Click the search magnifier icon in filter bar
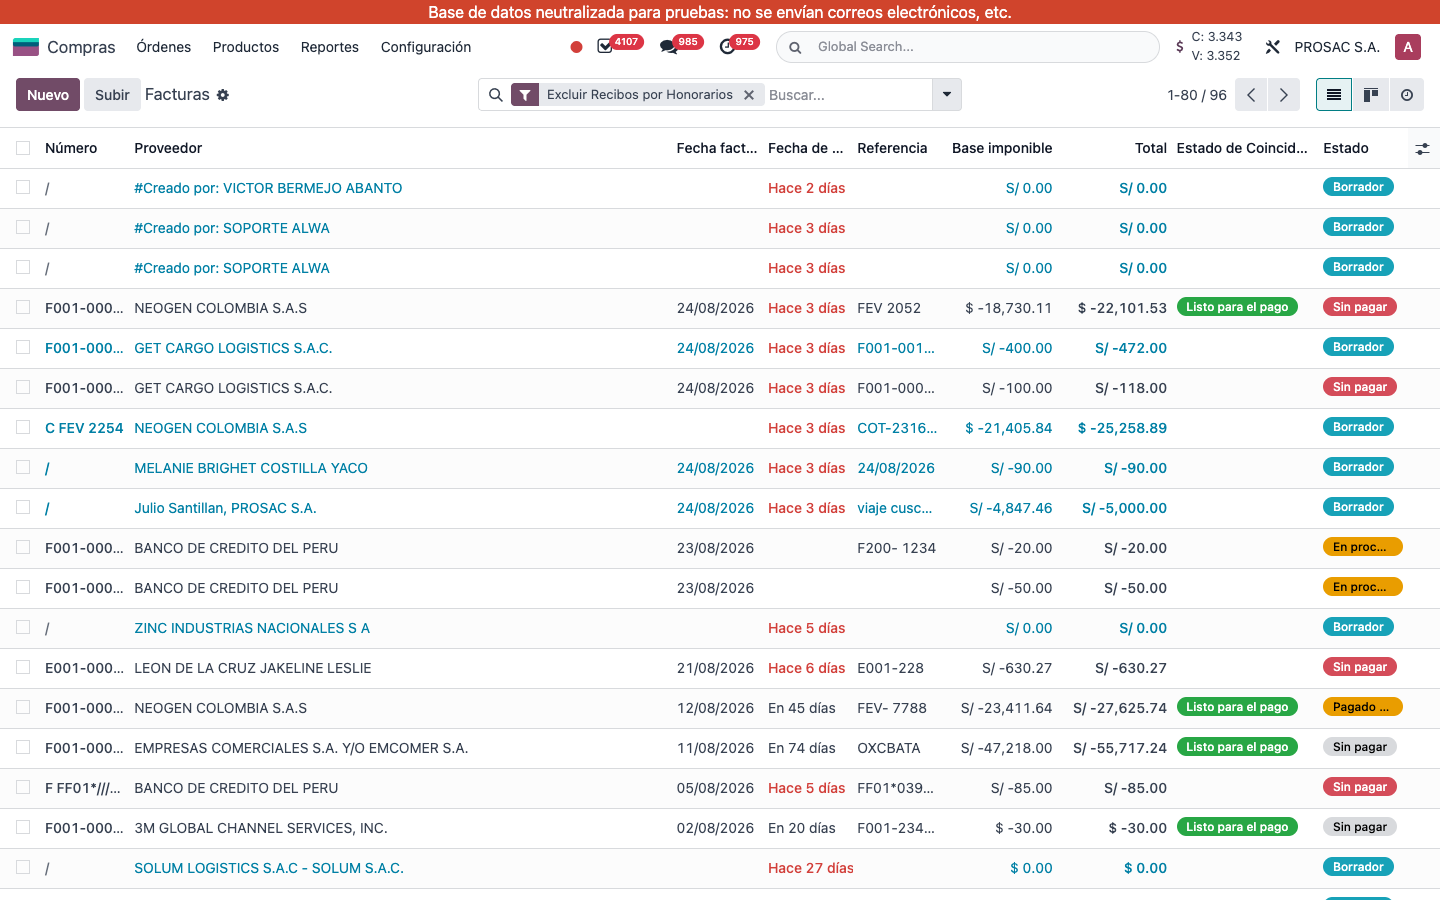The image size is (1440, 900). pyautogui.click(x=495, y=95)
